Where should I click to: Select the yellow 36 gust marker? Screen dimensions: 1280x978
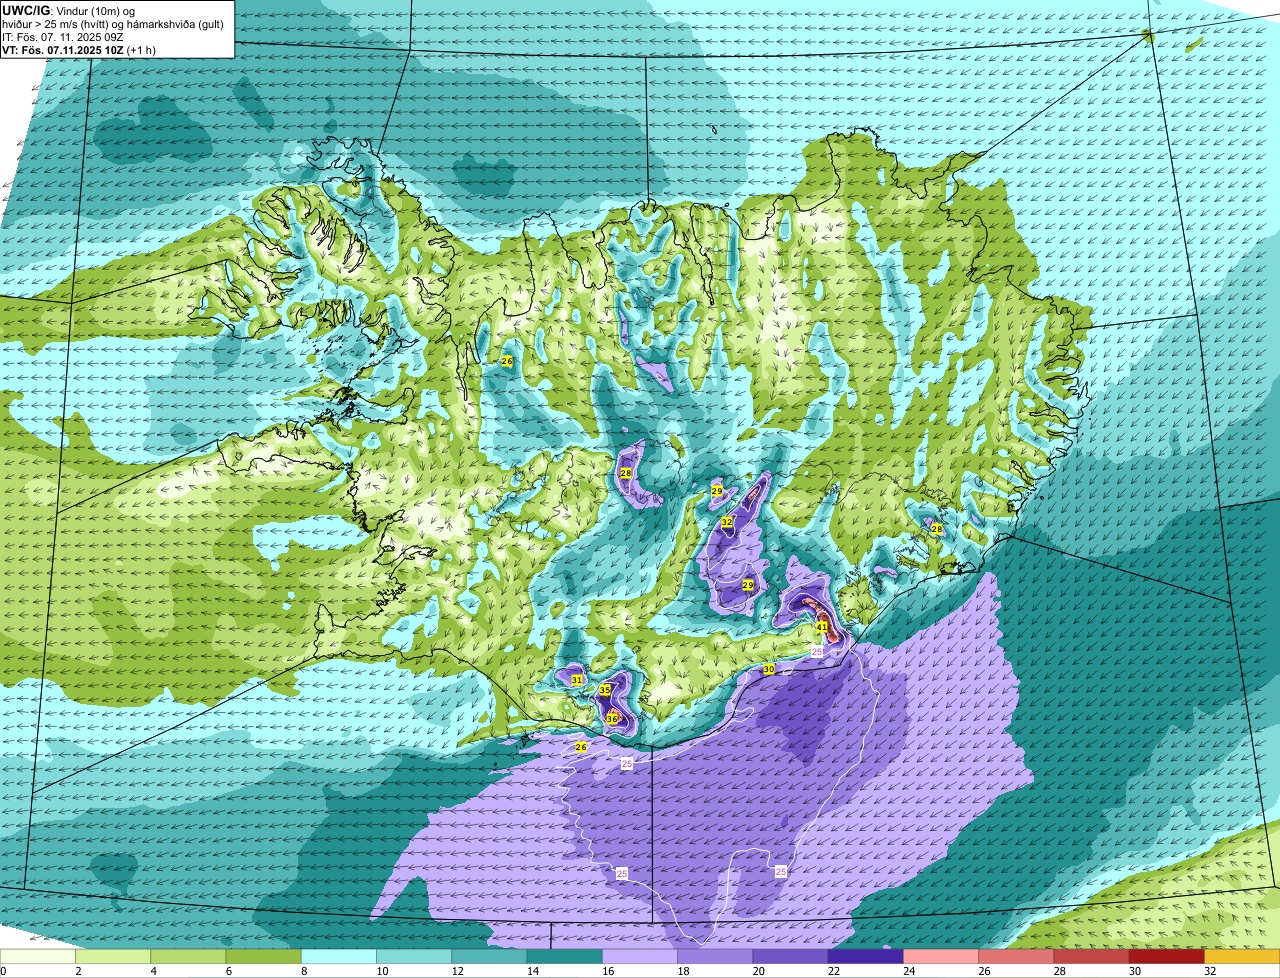coord(612,719)
